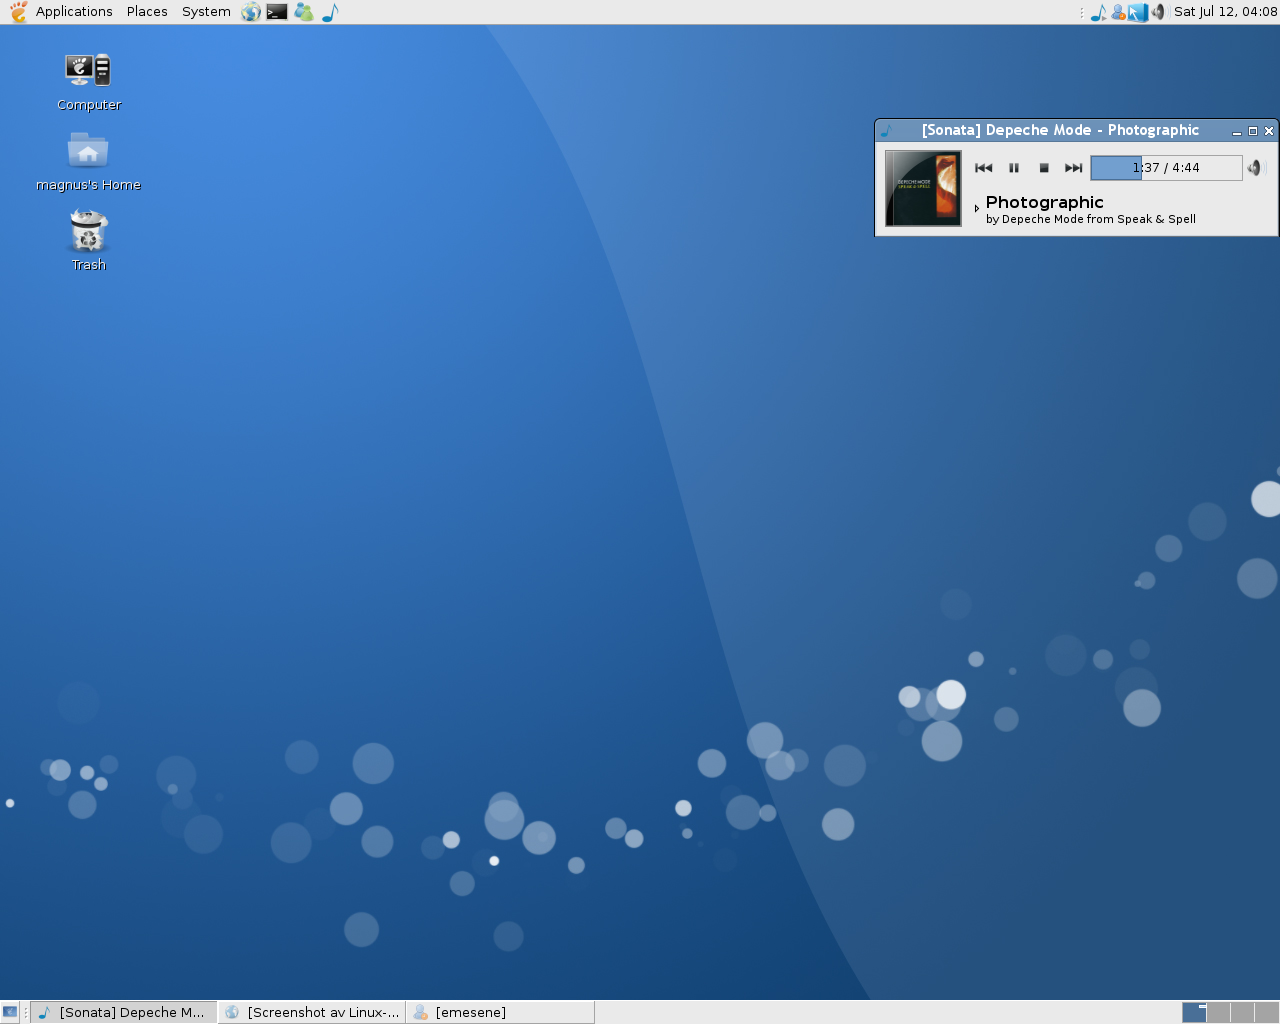Open Sonata window menu note icon

point(886,130)
